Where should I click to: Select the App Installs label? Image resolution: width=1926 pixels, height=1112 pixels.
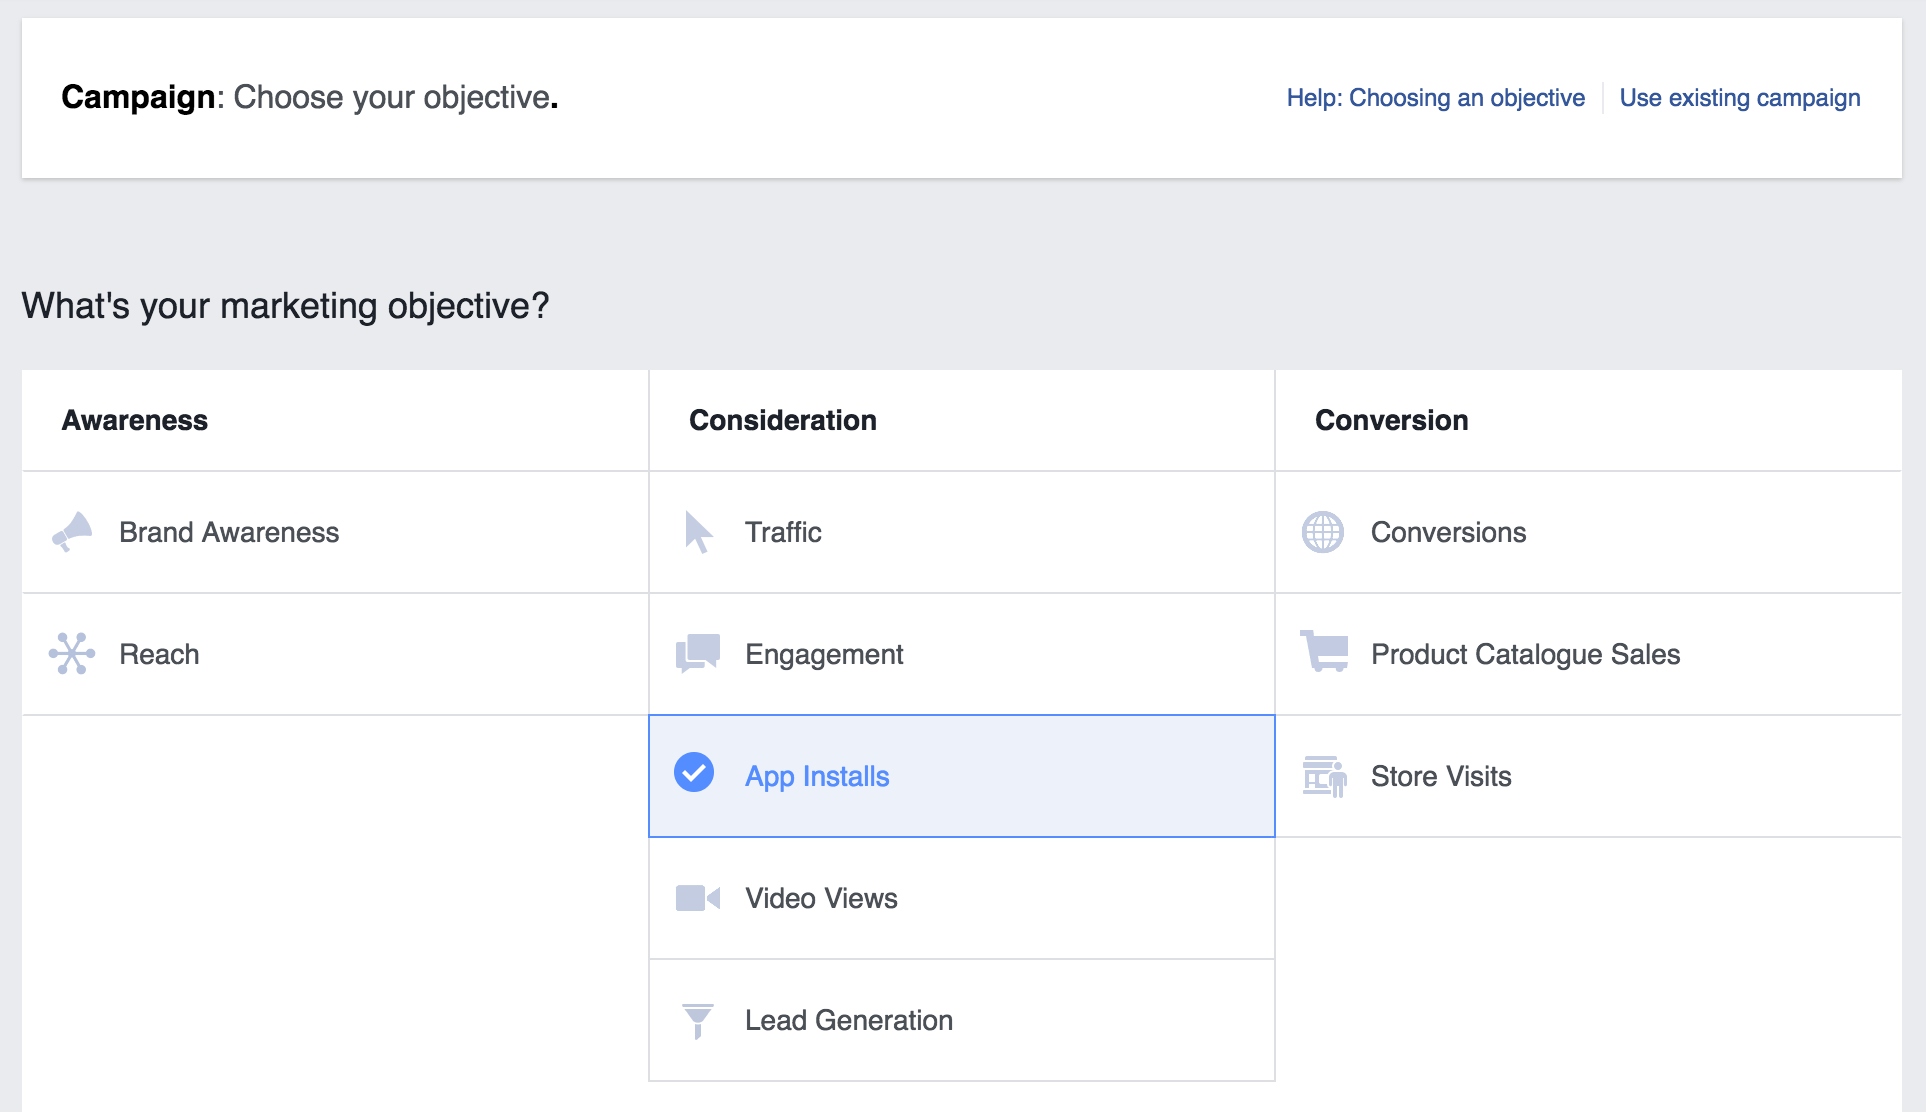tap(817, 776)
